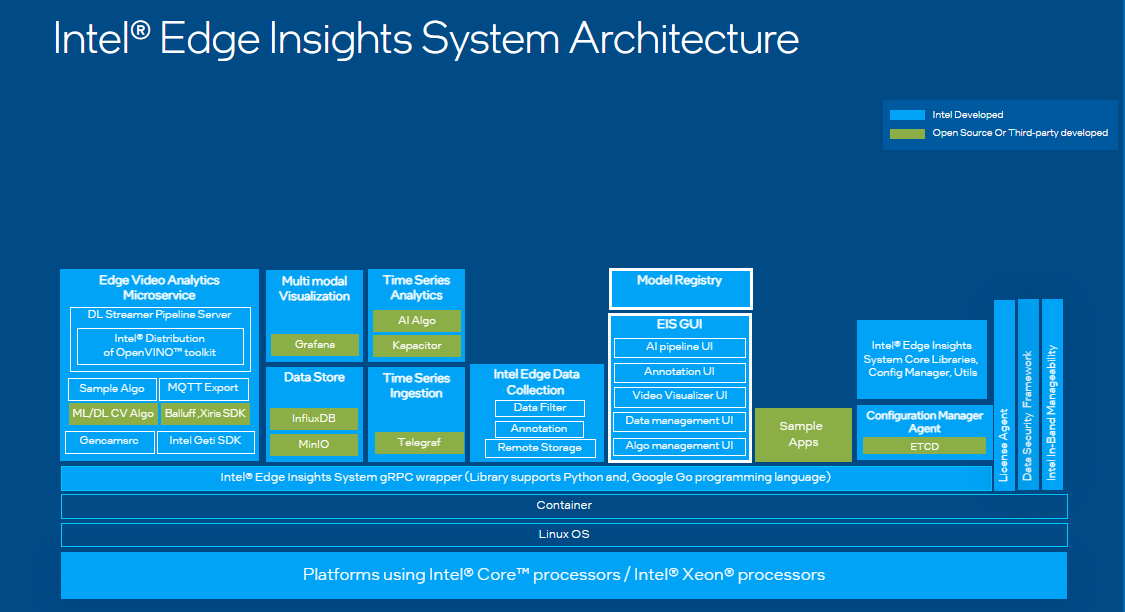The image size is (1125, 612).
Task: Click Open Source Or Third-party developed label
Action: pyautogui.click(x=1020, y=133)
